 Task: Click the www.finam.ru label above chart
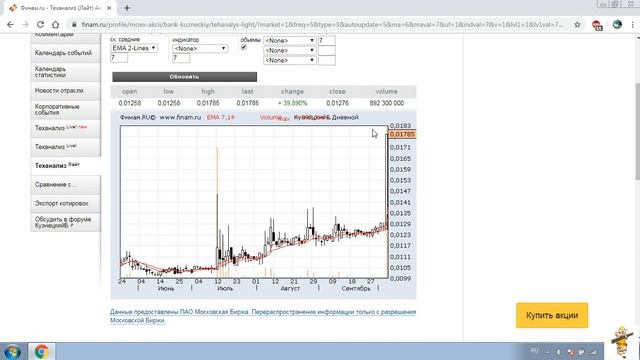[x=180, y=117]
